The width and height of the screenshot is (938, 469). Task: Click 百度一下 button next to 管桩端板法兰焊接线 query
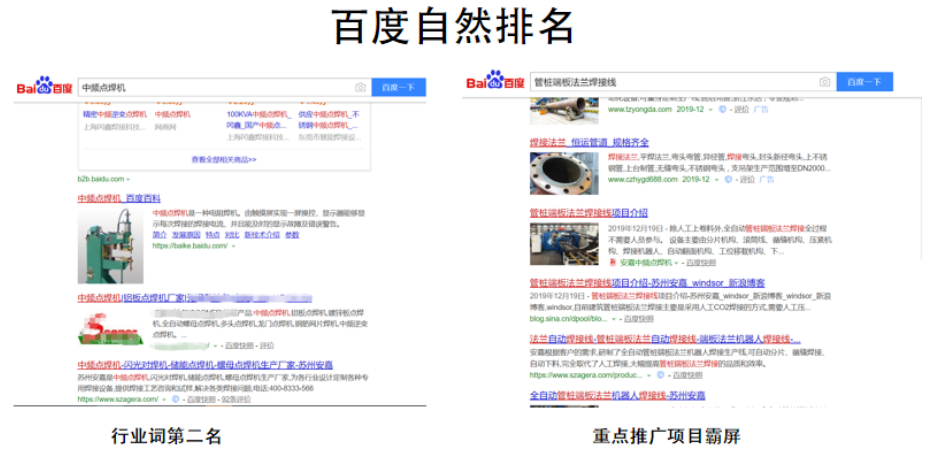(864, 82)
